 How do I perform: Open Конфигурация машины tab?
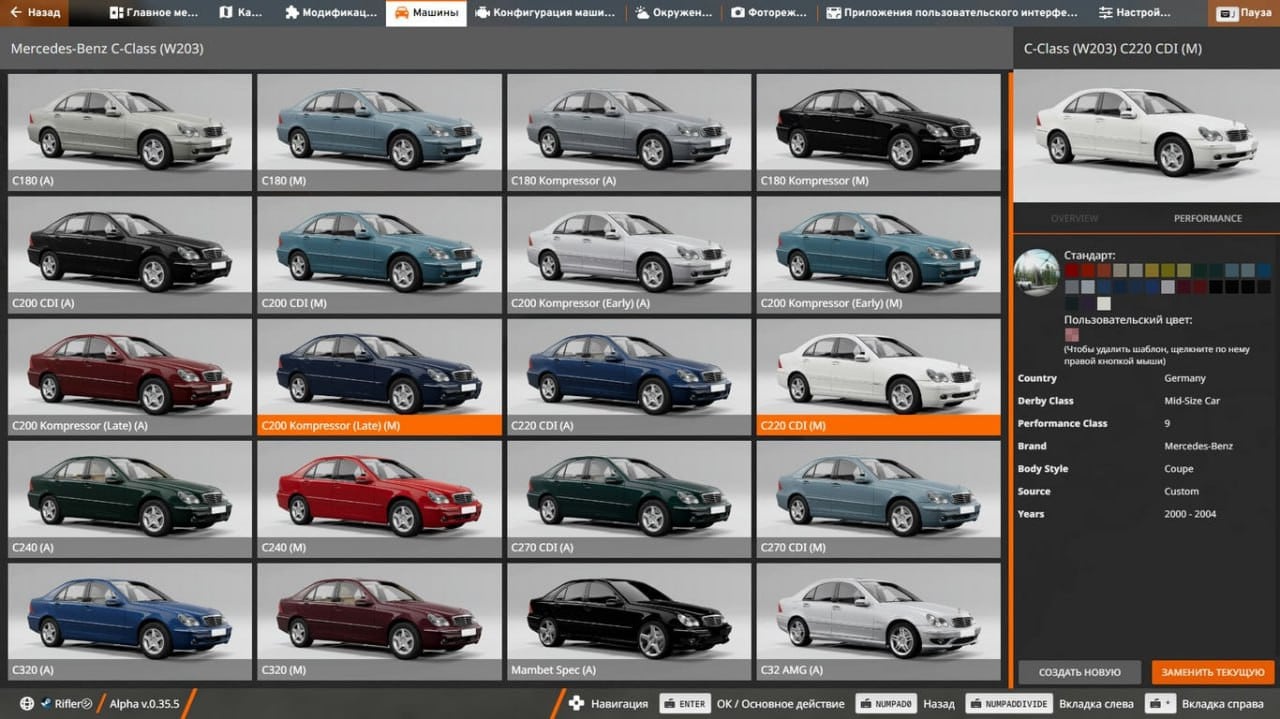[x=547, y=13]
